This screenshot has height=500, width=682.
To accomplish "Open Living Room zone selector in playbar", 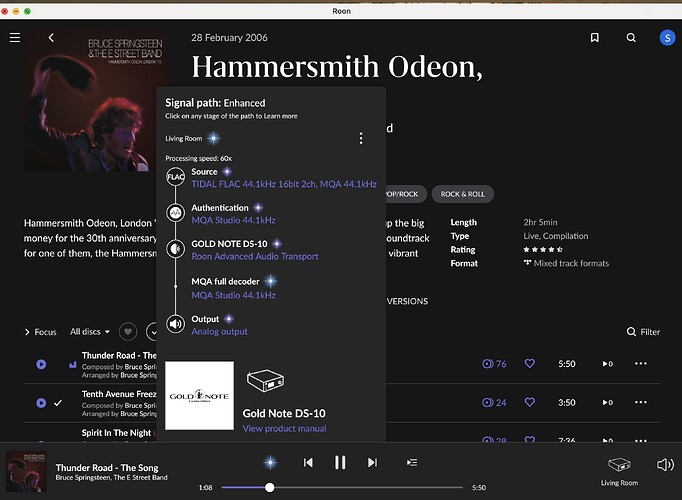I will (x=619, y=471).
